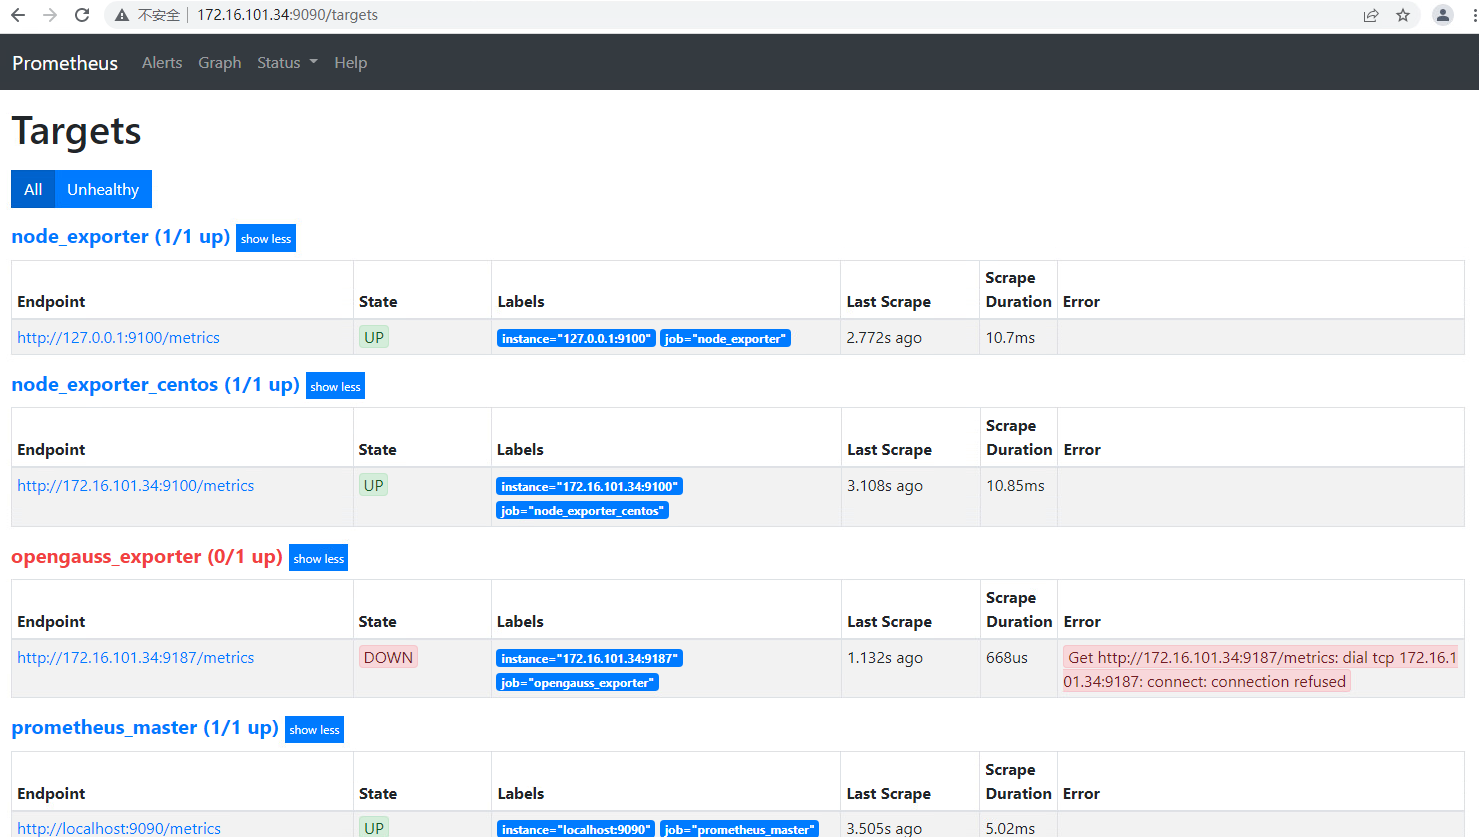Click job="node_exporter" label badge

point(725,338)
